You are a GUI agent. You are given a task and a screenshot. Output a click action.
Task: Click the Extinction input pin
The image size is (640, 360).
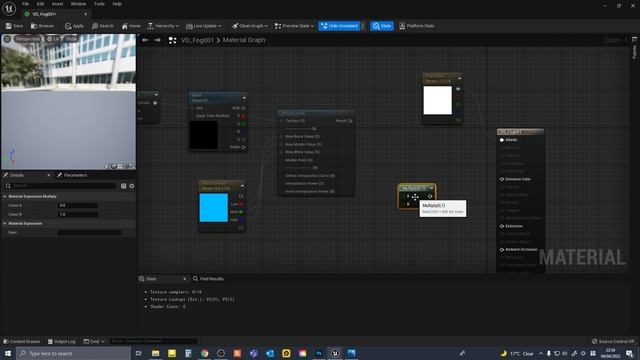click(x=502, y=226)
